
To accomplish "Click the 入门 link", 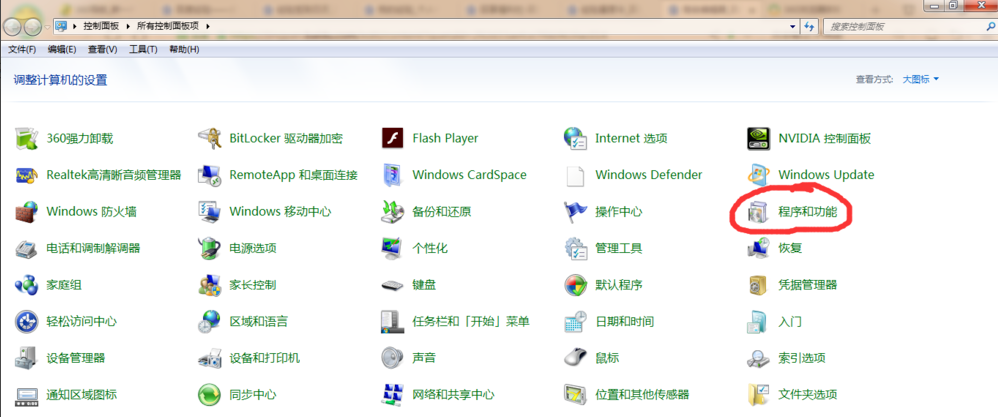I will pyautogui.click(x=790, y=322).
